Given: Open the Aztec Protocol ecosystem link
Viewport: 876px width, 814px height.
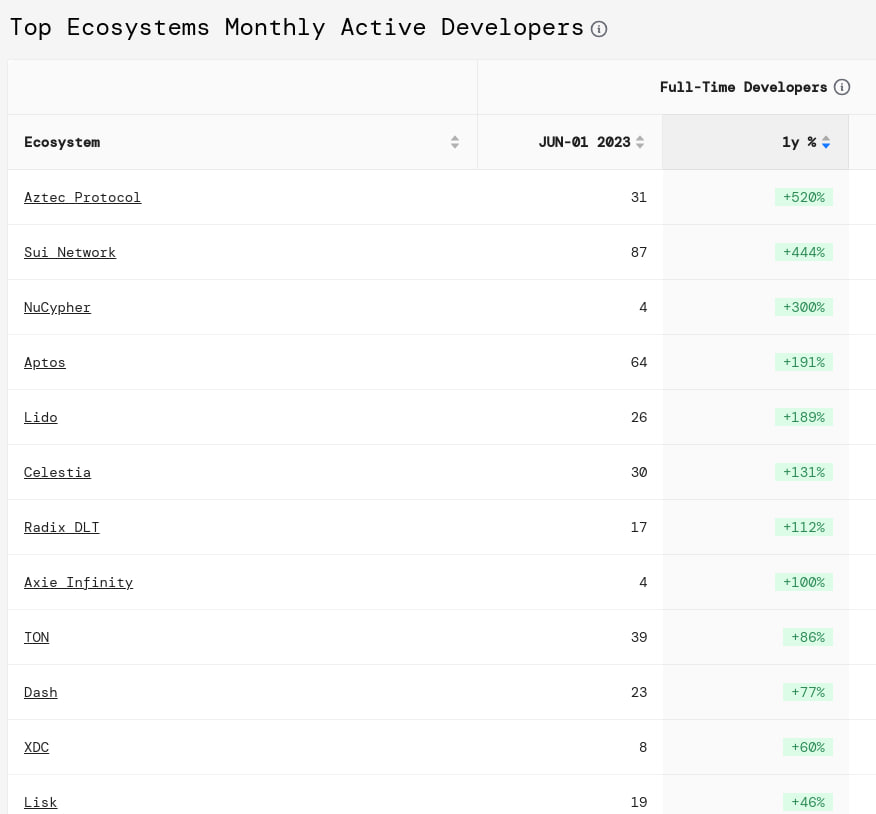Looking at the screenshot, I should [x=82, y=197].
